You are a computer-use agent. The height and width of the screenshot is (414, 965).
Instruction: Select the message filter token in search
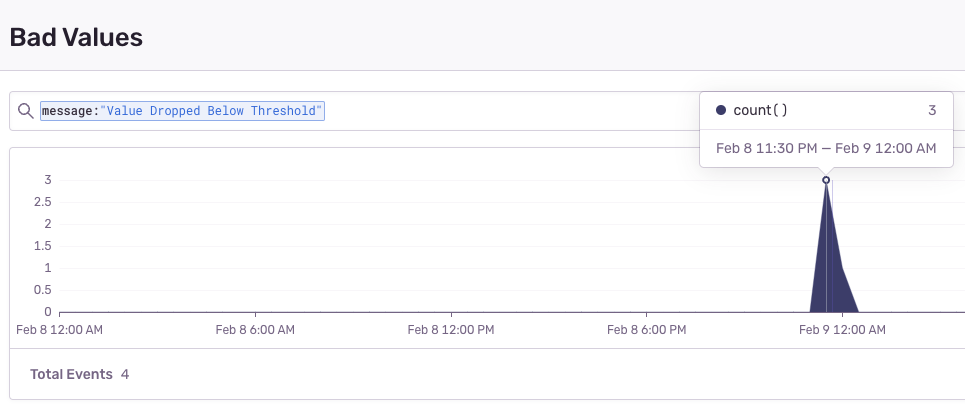182,111
